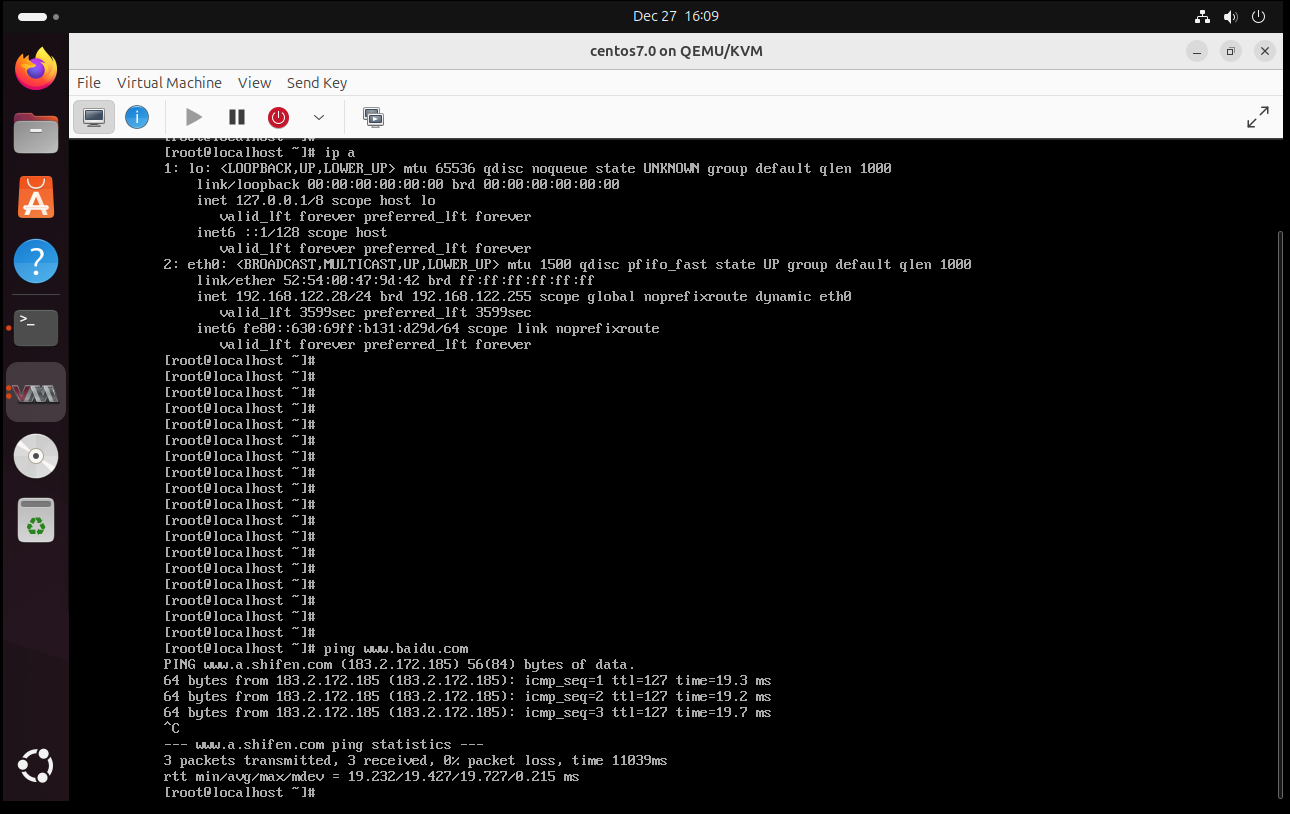Click the volume tray icon
The height and width of the screenshot is (814, 1290).
click(x=1231, y=16)
